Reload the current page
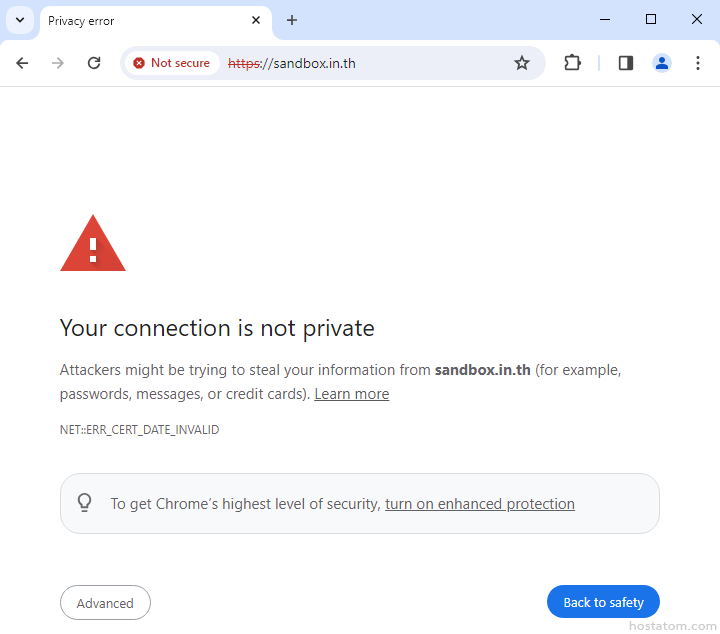Viewport: 720px width, 634px height. [94, 63]
